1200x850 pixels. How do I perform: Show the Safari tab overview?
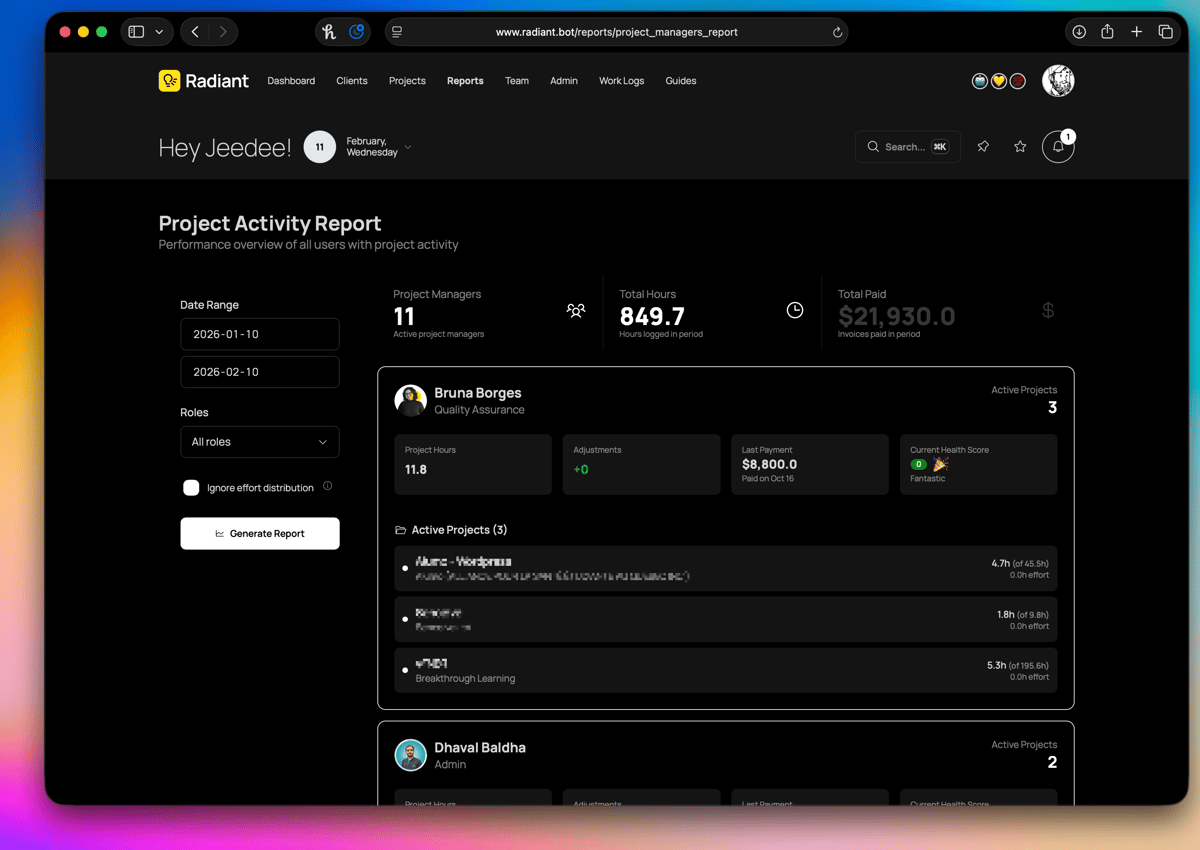(x=1165, y=32)
